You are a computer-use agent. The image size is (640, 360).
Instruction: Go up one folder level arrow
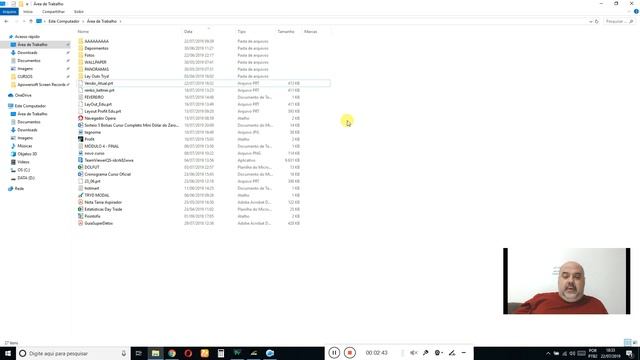[x=31, y=21]
